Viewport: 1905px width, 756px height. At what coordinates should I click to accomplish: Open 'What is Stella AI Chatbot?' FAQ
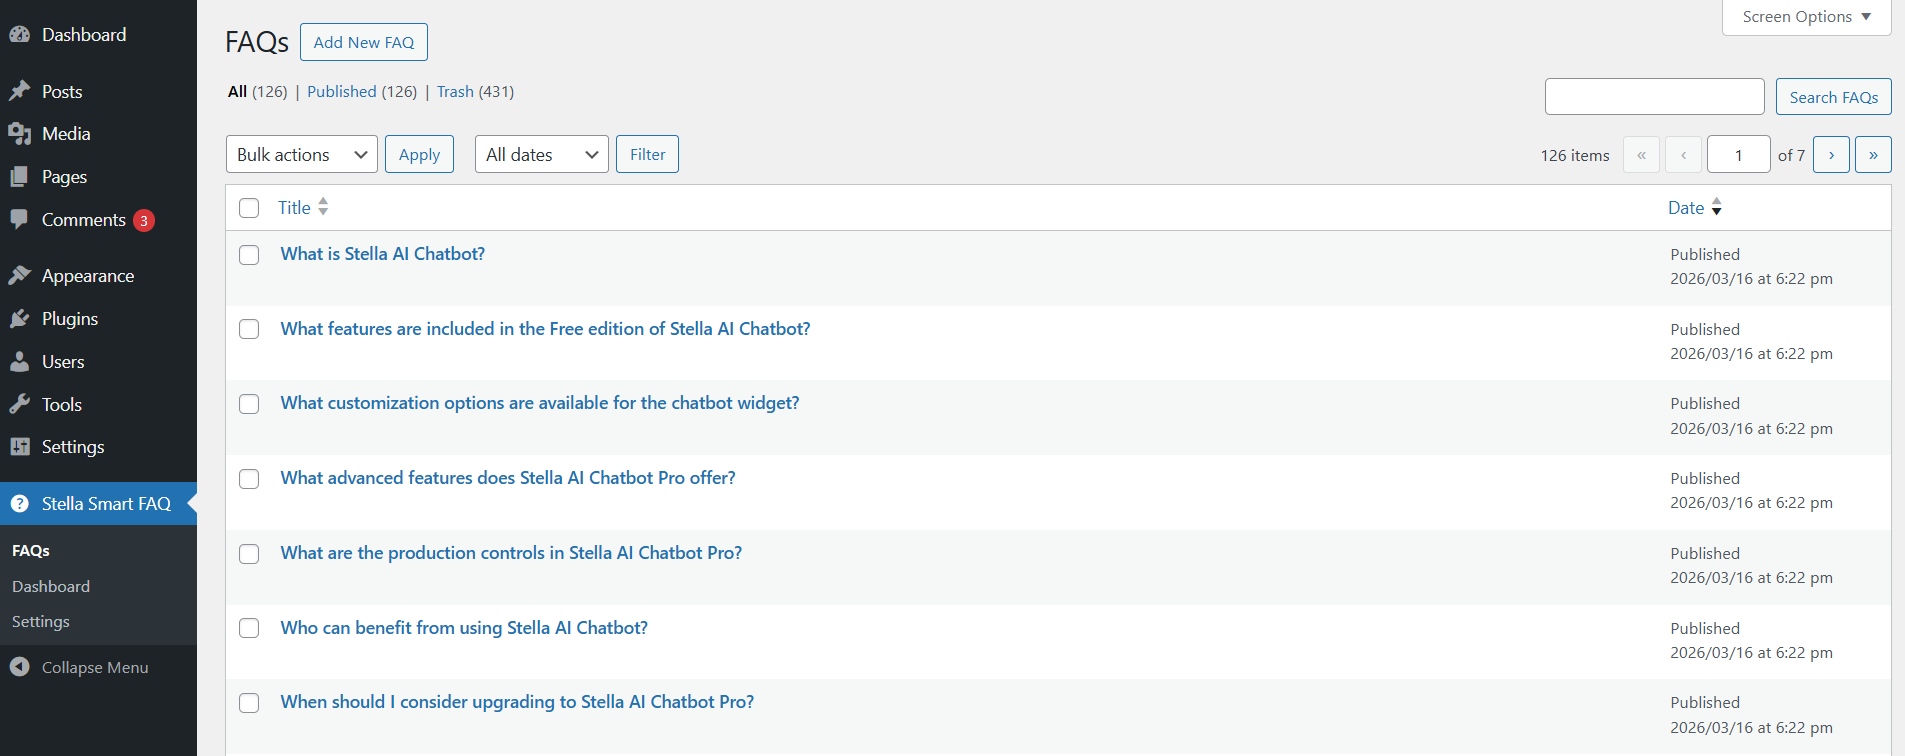[x=382, y=254]
